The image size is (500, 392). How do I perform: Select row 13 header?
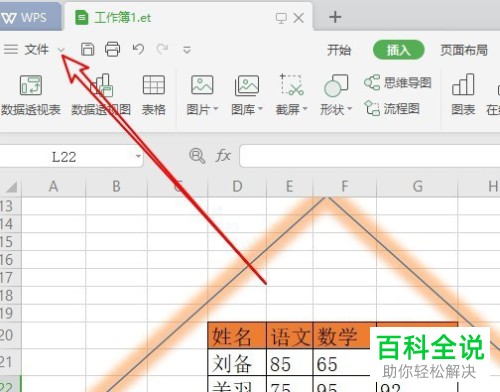(10, 206)
